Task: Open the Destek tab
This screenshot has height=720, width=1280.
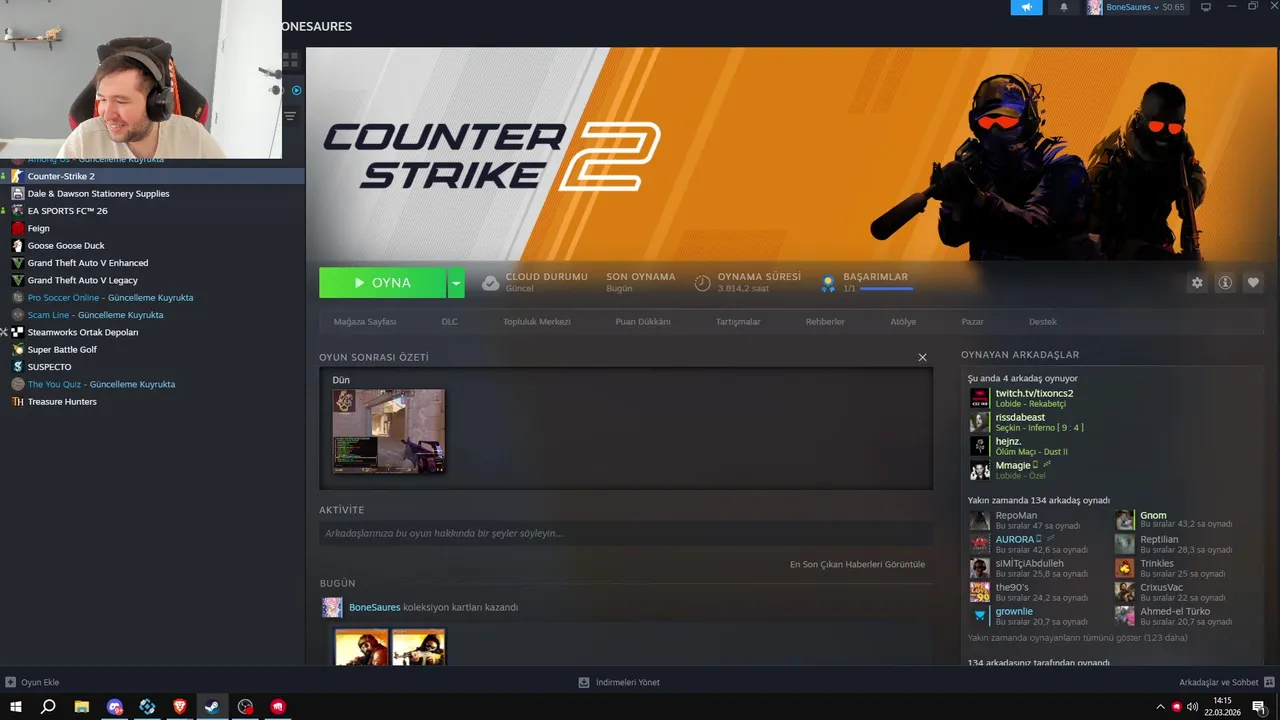Action: click(x=1043, y=322)
